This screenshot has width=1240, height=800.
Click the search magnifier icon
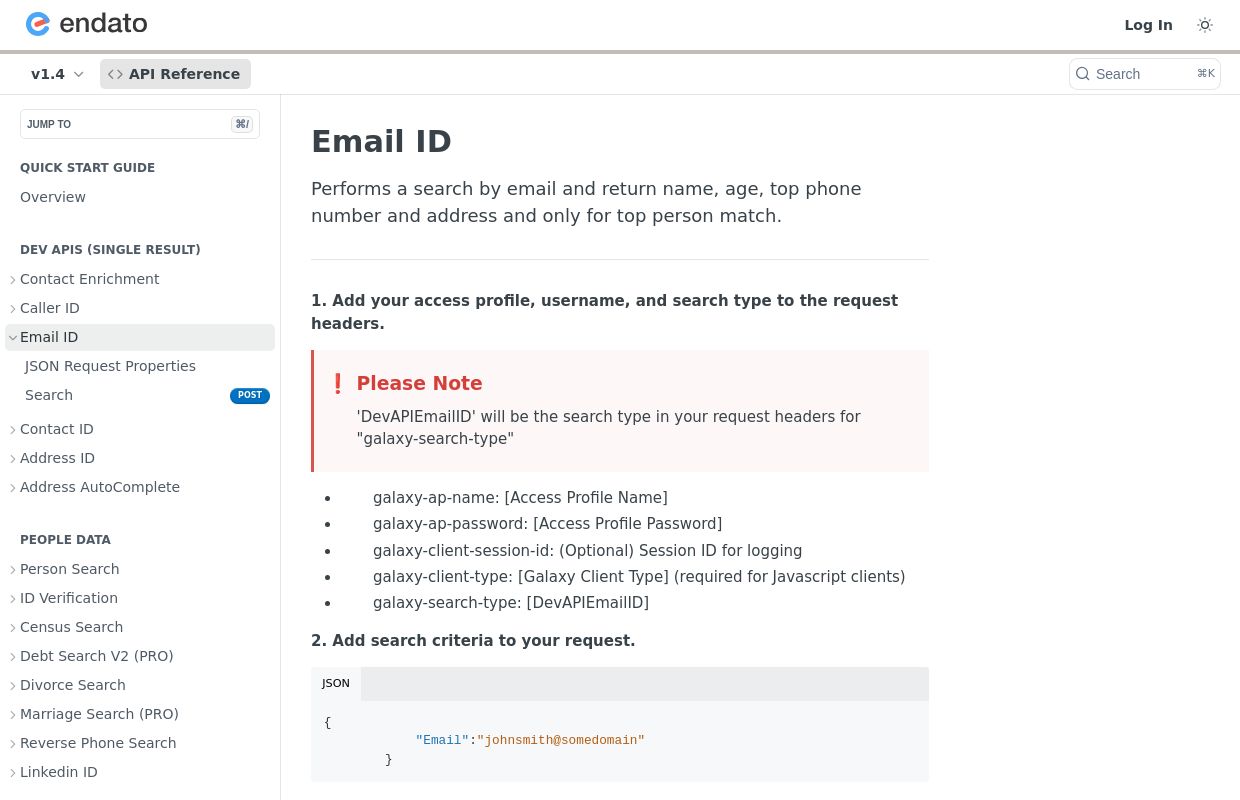coord(1083,74)
